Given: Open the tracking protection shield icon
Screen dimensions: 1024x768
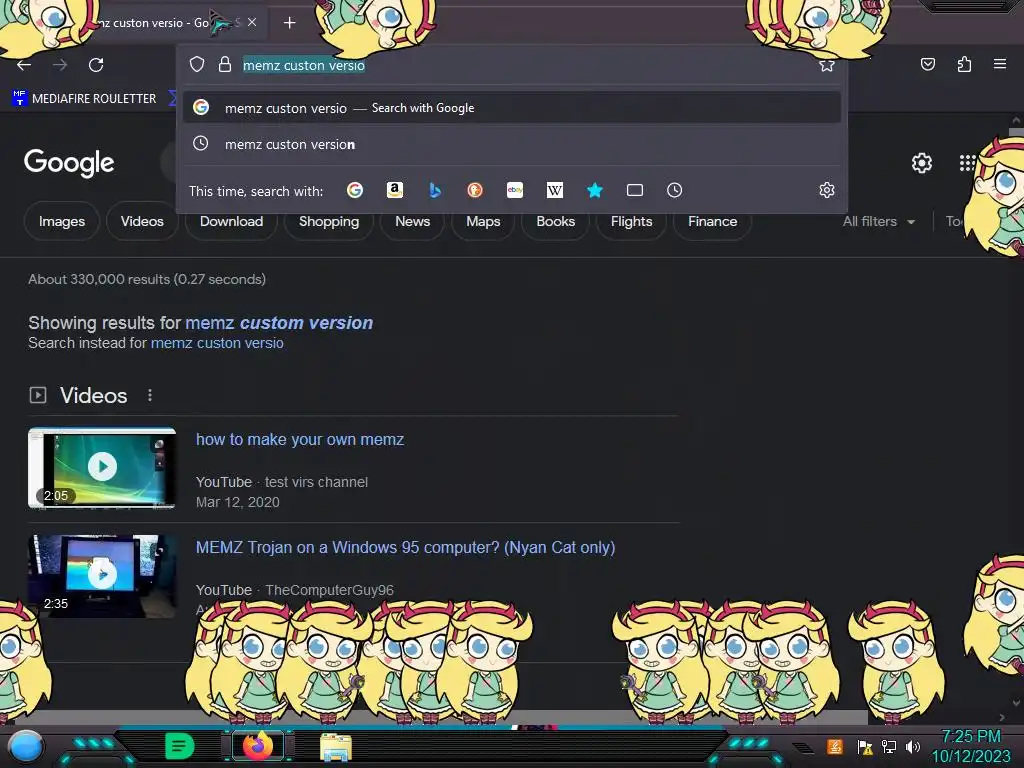Looking at the screenshot, I should (197, 64).
